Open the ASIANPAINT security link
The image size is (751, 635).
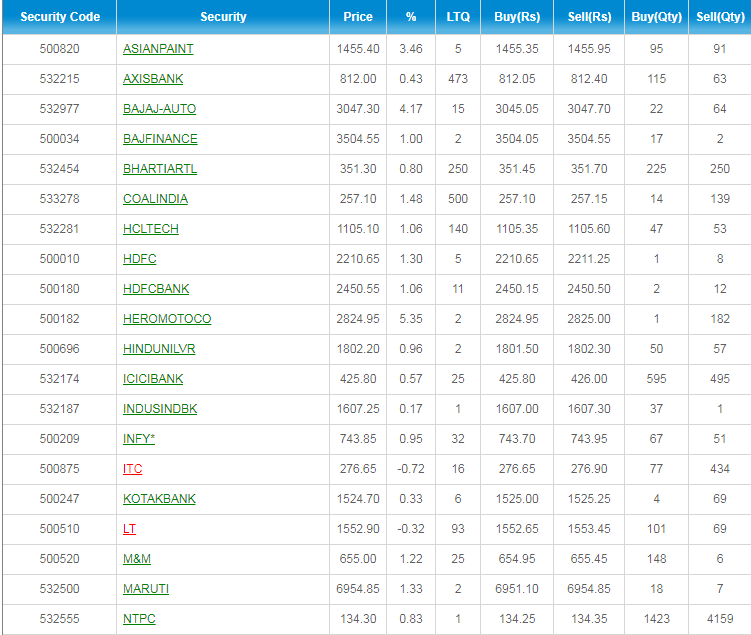coord(158,49)
